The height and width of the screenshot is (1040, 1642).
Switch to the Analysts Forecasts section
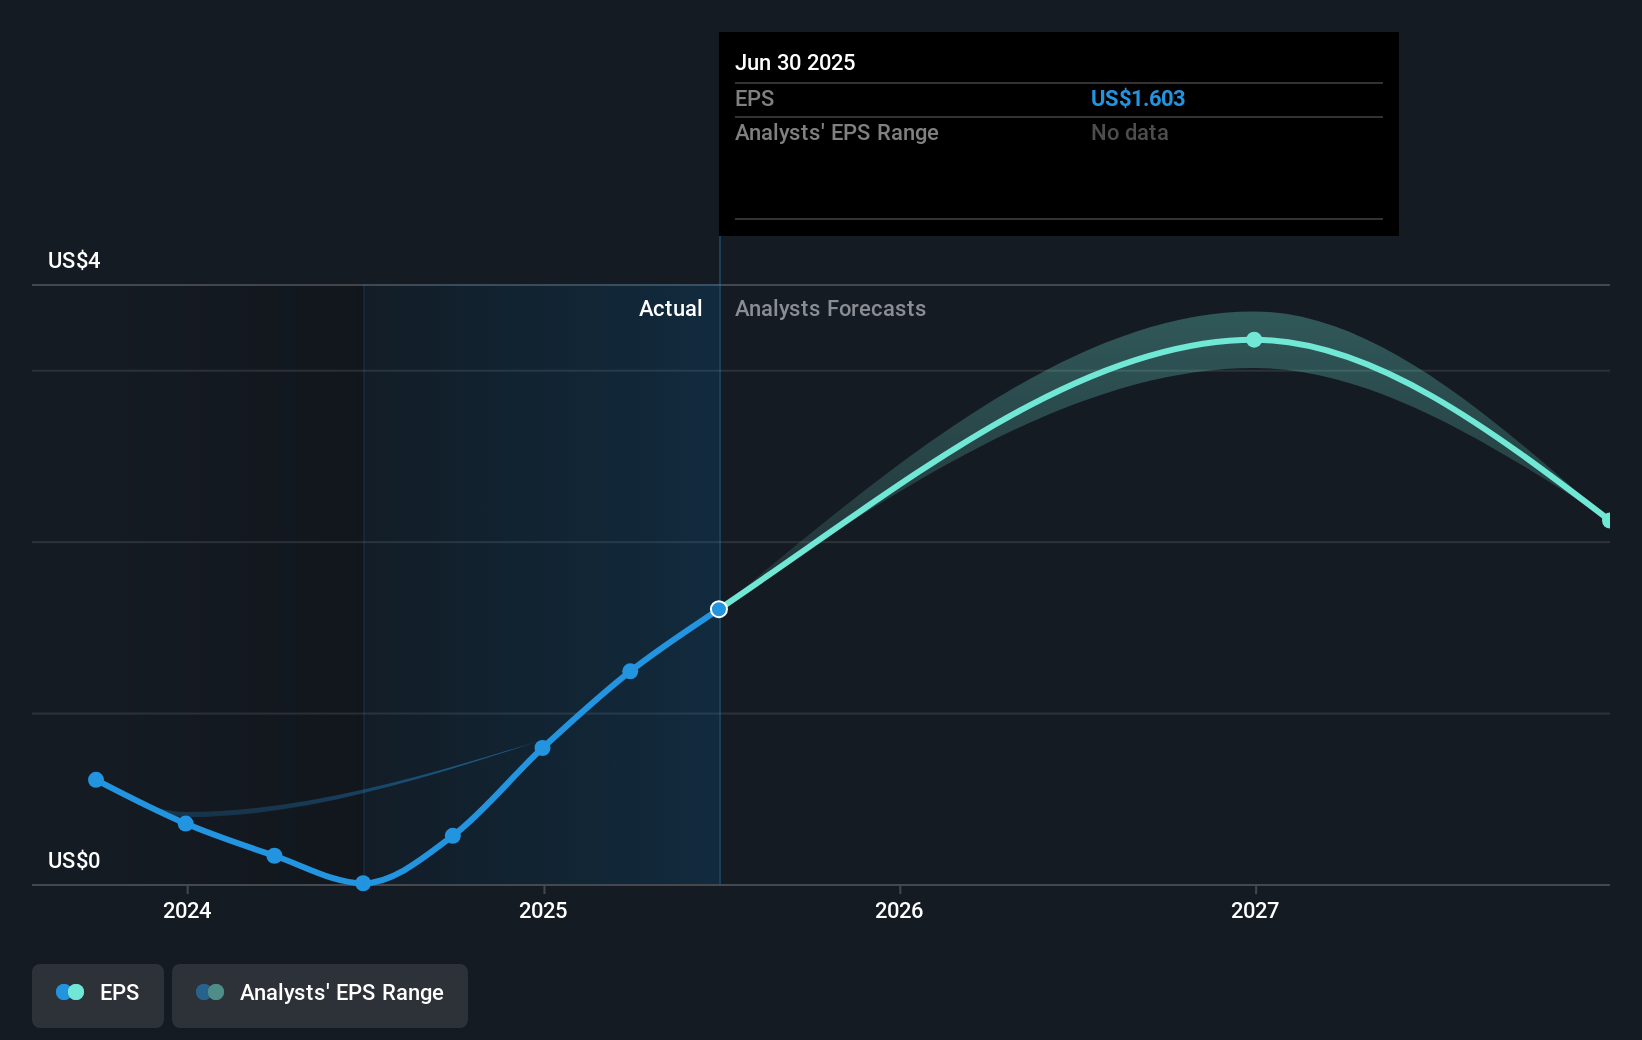point(830,309)
